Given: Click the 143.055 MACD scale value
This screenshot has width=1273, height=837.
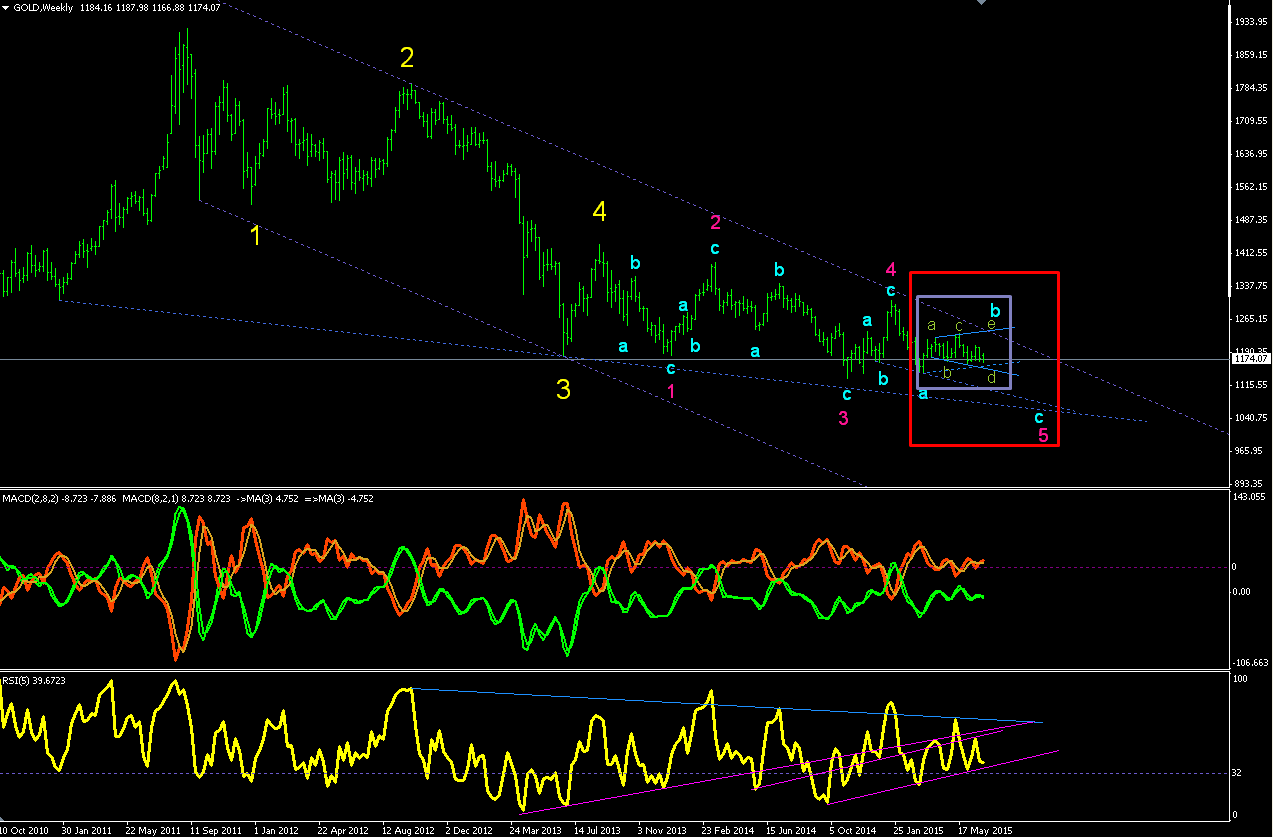Looking at the screenshot, I should coord(1249,497).
